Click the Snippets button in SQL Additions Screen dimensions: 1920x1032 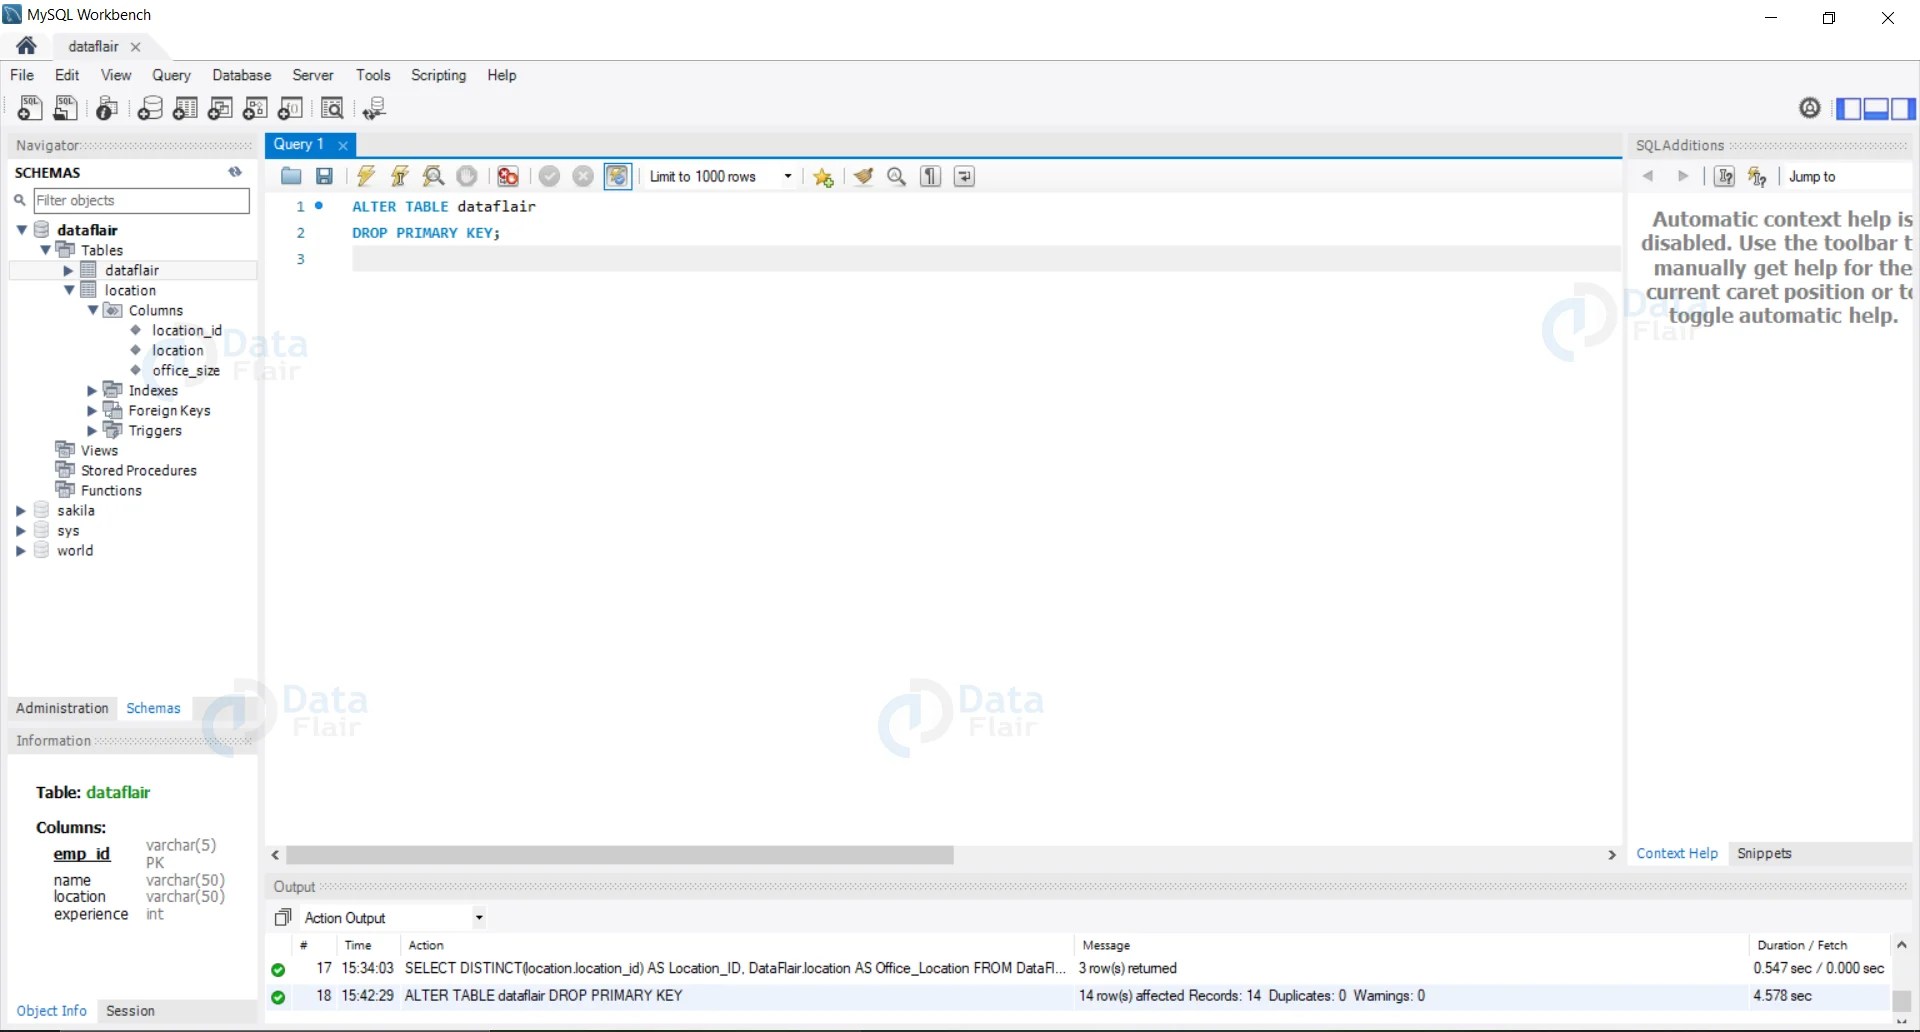(1764, 853)
